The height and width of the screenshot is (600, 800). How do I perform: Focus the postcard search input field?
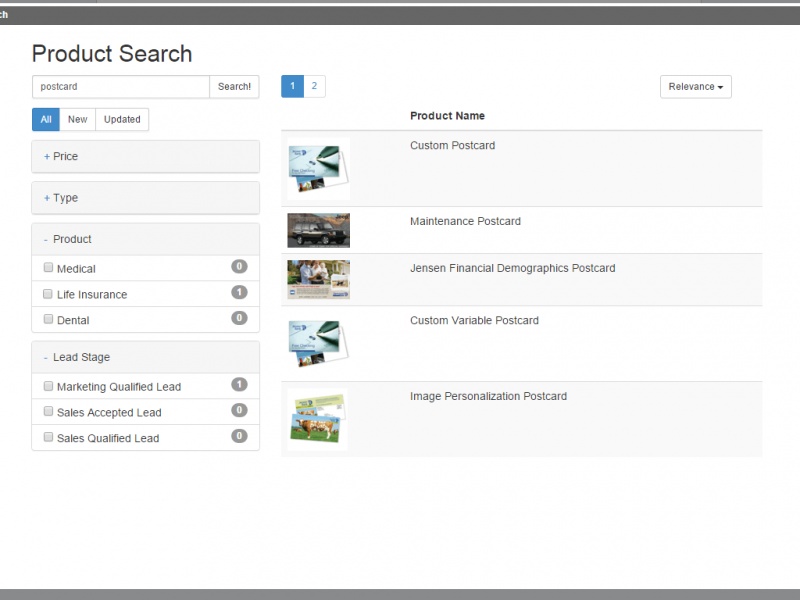121,87
